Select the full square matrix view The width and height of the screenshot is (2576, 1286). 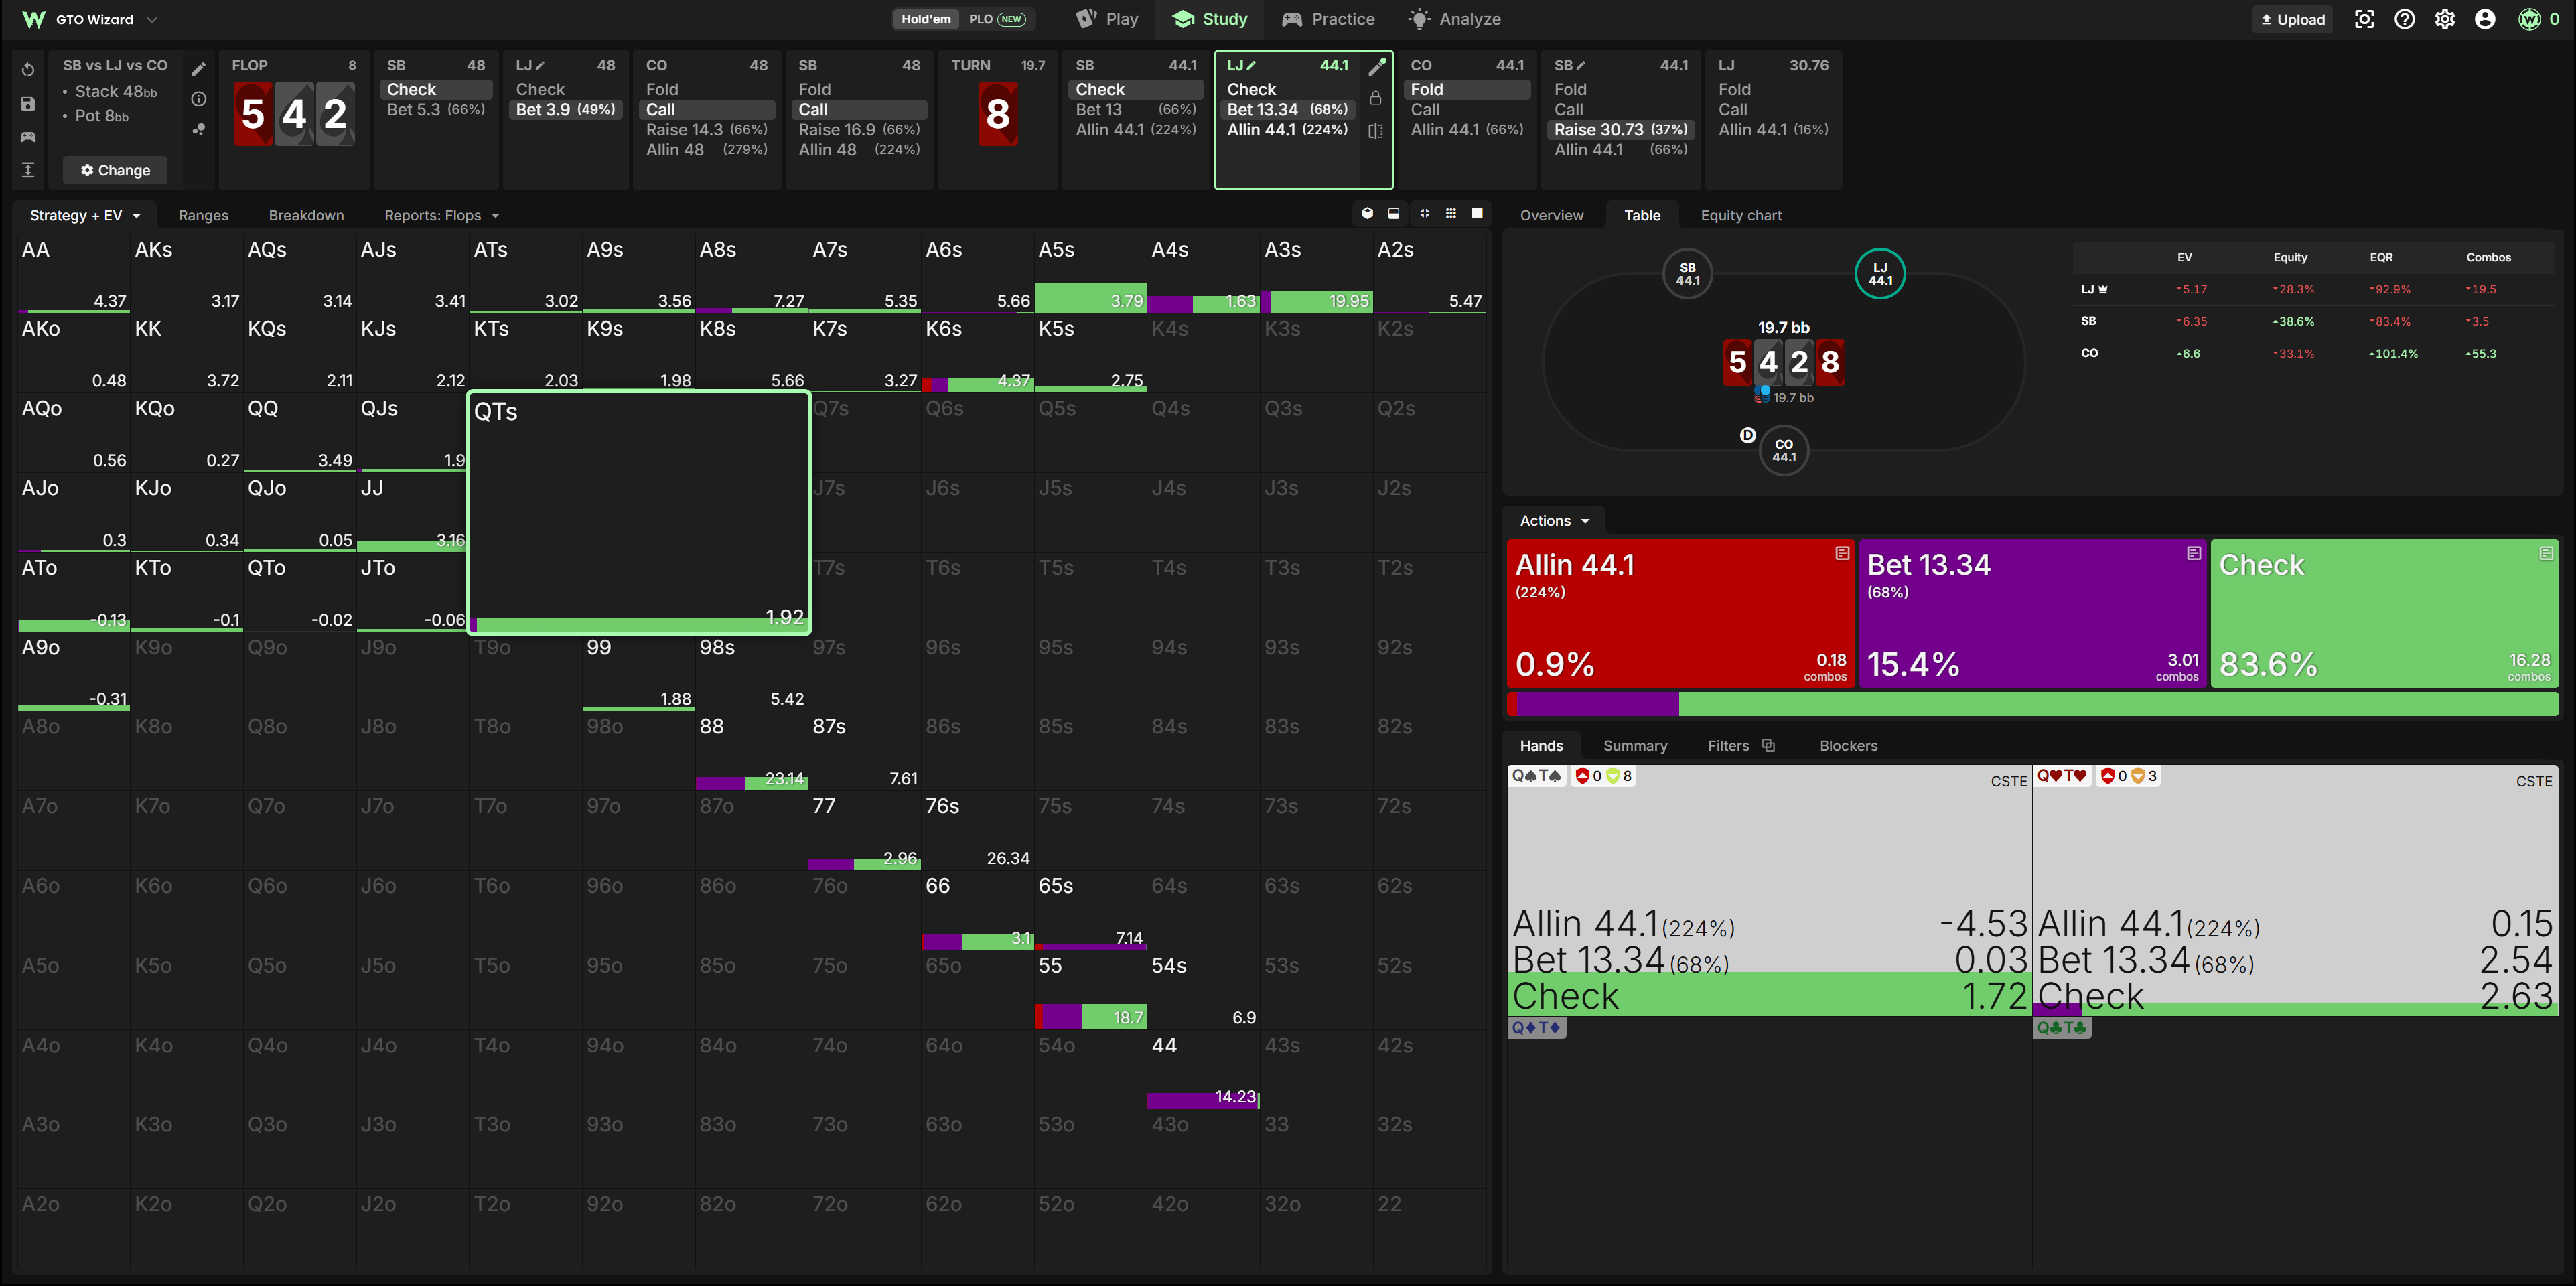1477,213
